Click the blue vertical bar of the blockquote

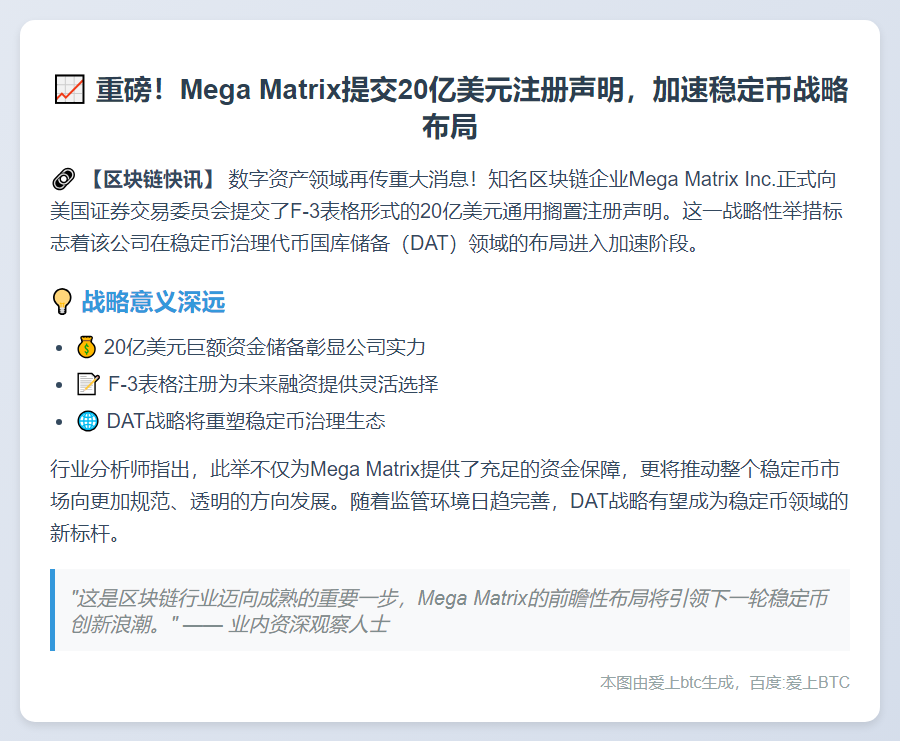point(52,610)
